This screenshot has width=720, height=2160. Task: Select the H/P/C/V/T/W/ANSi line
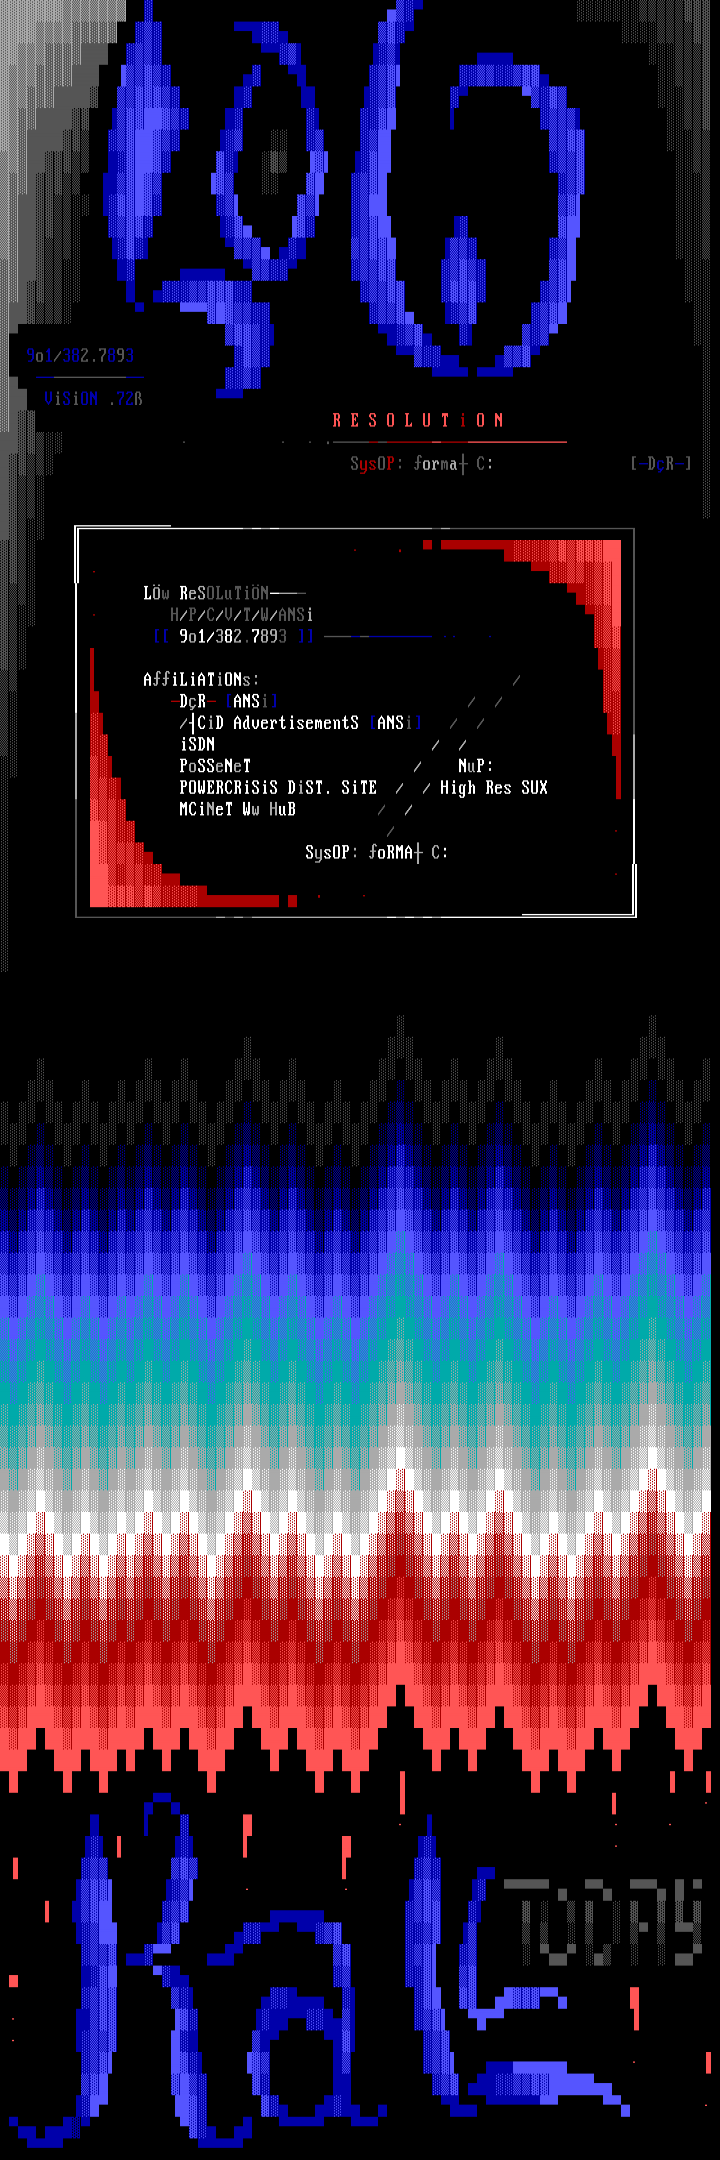click(x=241, y=615)
